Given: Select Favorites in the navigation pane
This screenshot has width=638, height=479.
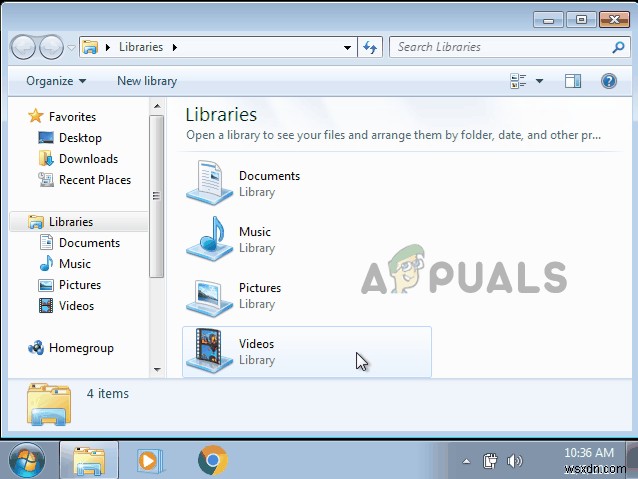Looking at the screenshot, I should 72,117.
